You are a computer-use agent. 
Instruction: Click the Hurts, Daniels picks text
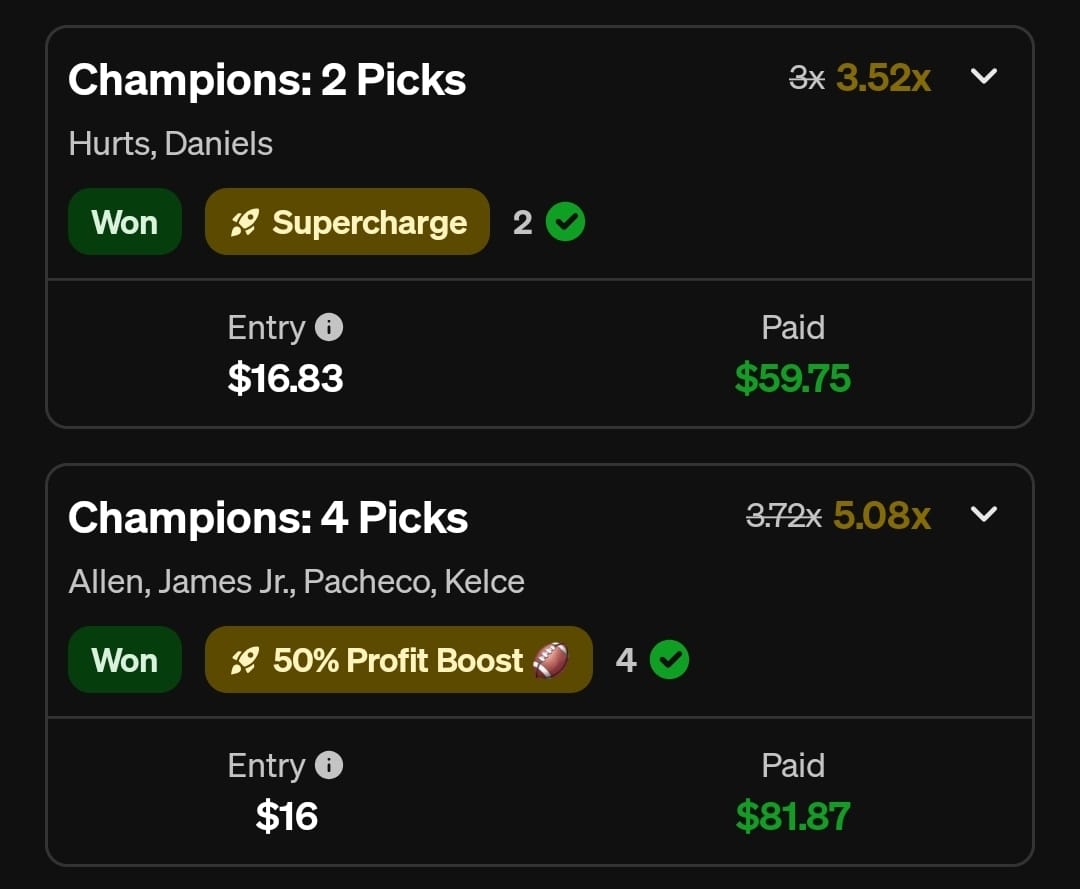tap(171, 144)
